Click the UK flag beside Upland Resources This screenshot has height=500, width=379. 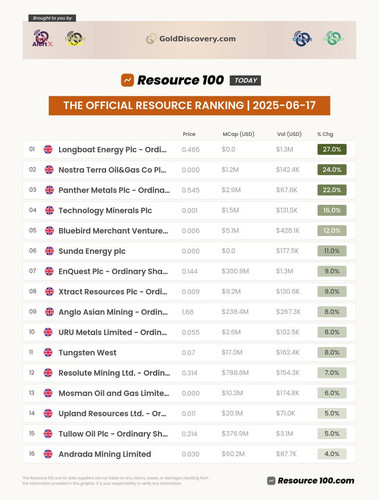point(48,413)
